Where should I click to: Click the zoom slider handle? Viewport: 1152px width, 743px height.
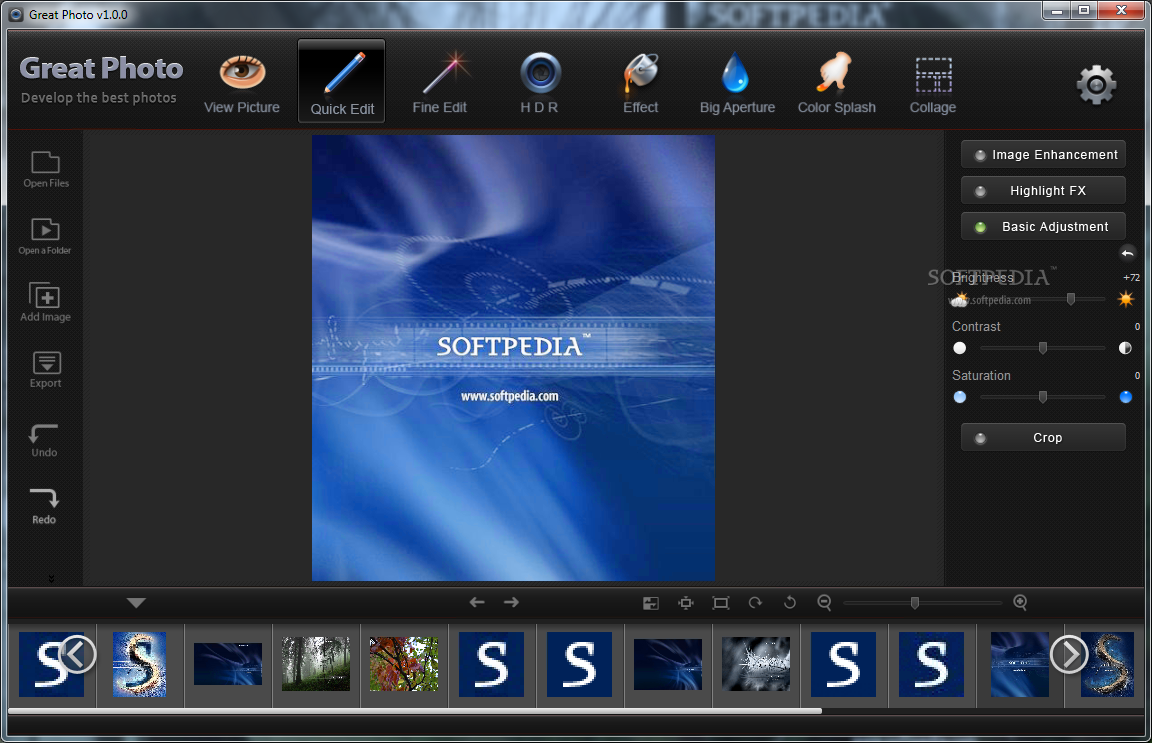coord(915,603)
